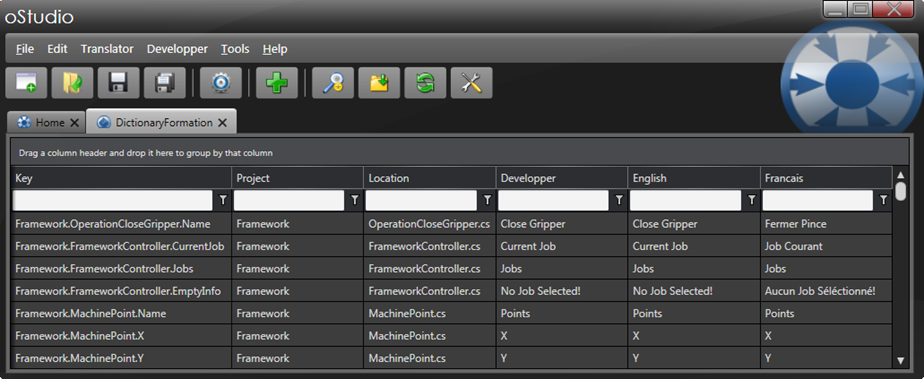Select Framework.OperationCloseGripper.Name key cell
This screenshot has height=379, width=924.
[x=121, y=224]
